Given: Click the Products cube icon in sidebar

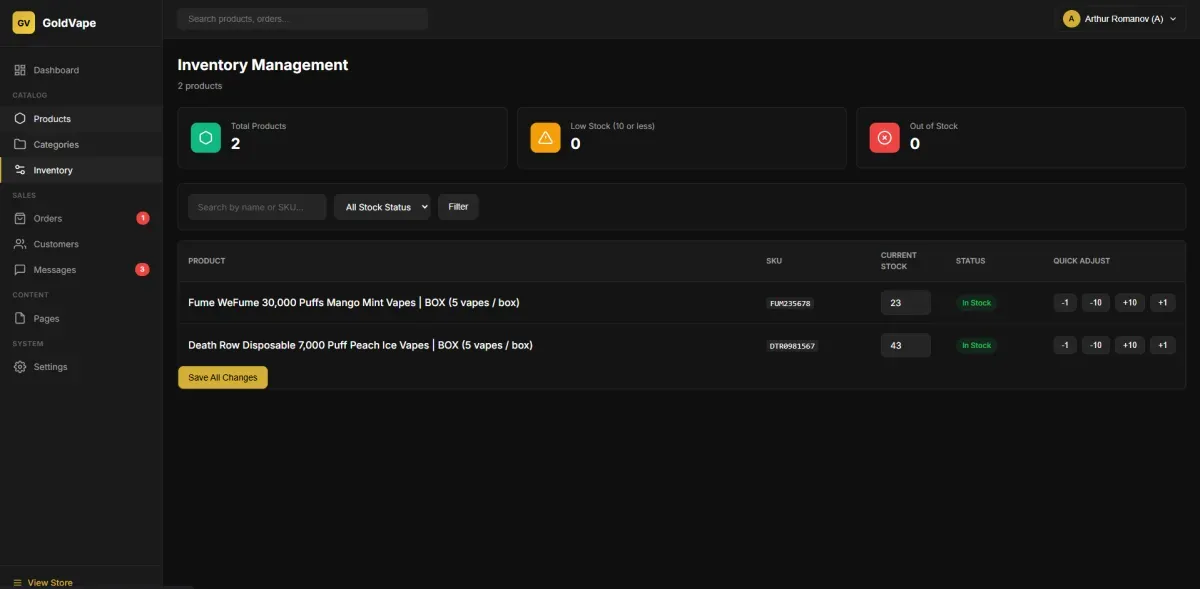Looking at the screenshot, I should (20, 119).
